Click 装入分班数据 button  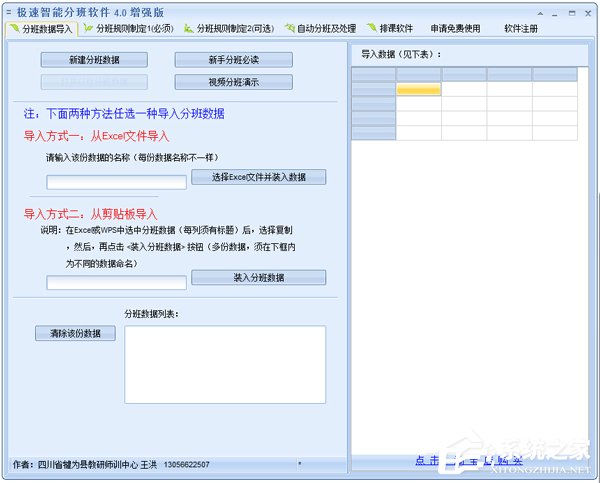[x=259, y=277]
